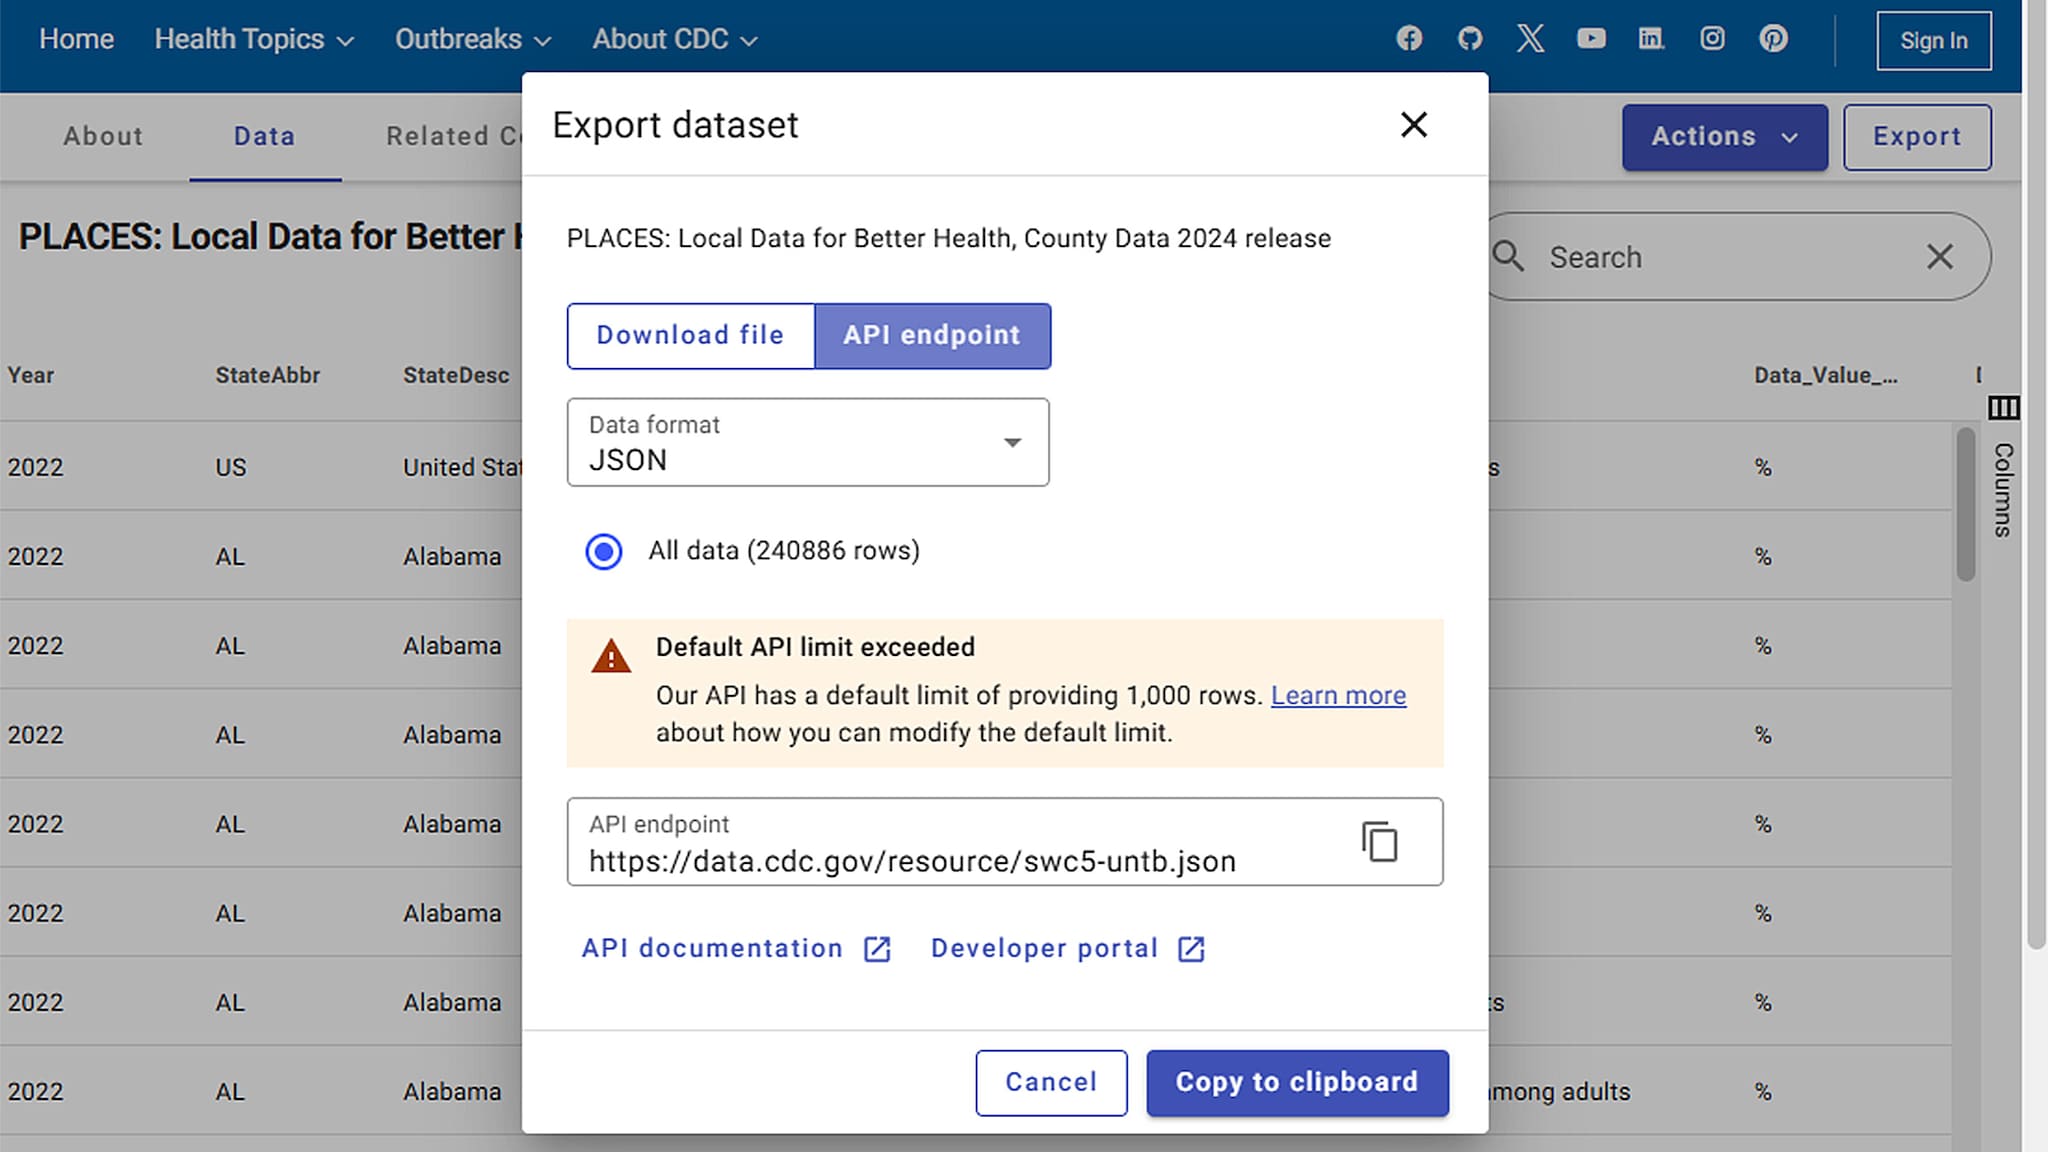2048x1152 pixels.
Task: Click the copy to clipboard icon for API endpoint
Action: pyautogui.click(x=1378, y=841)
